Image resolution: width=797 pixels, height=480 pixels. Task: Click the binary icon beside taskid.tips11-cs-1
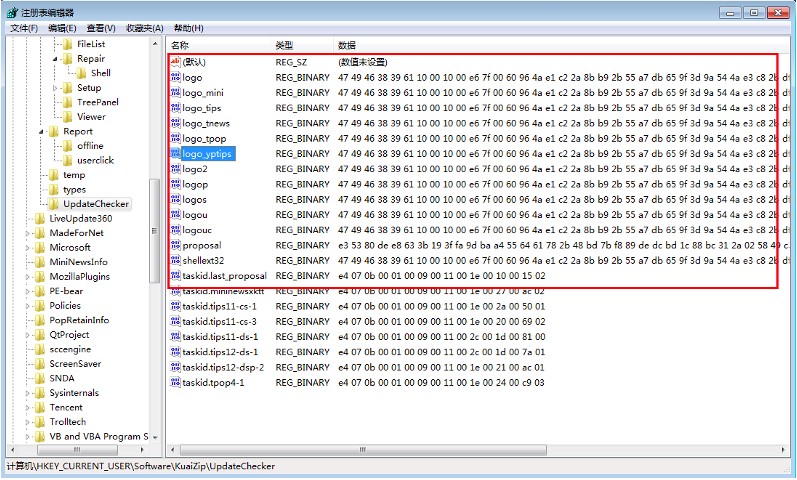(x=175, y=306)
